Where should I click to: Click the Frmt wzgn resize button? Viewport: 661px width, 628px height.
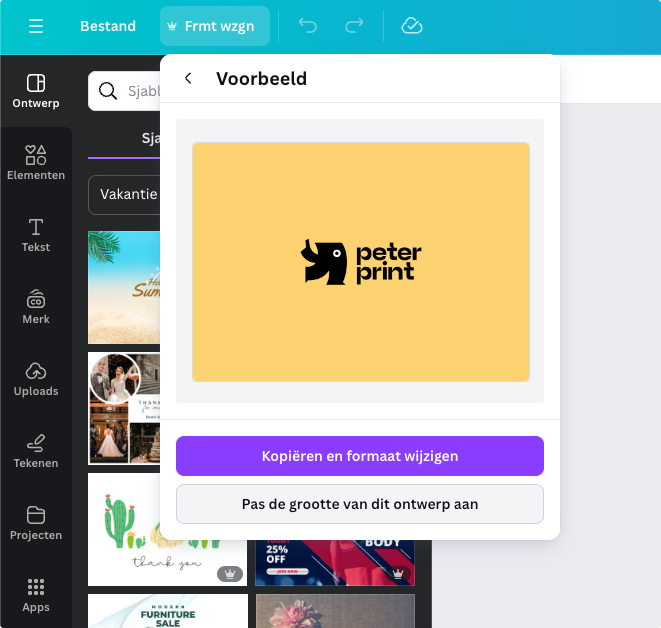click(x=215, y=26)
